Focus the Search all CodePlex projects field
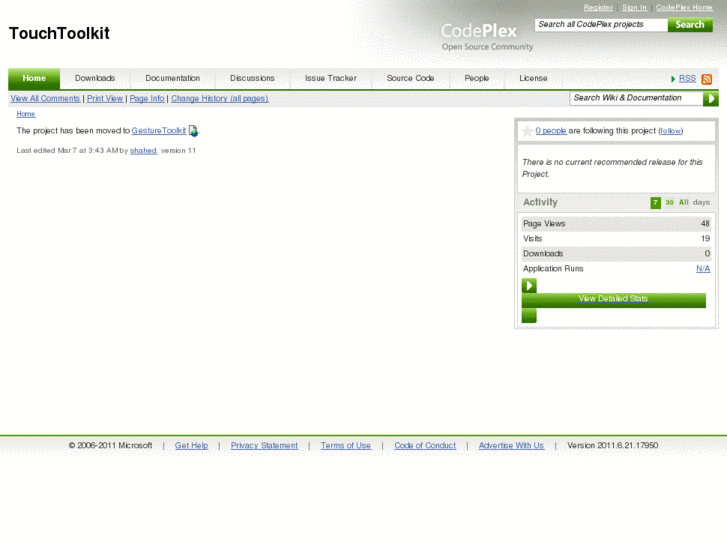727x545 pixels. point(601,25)
